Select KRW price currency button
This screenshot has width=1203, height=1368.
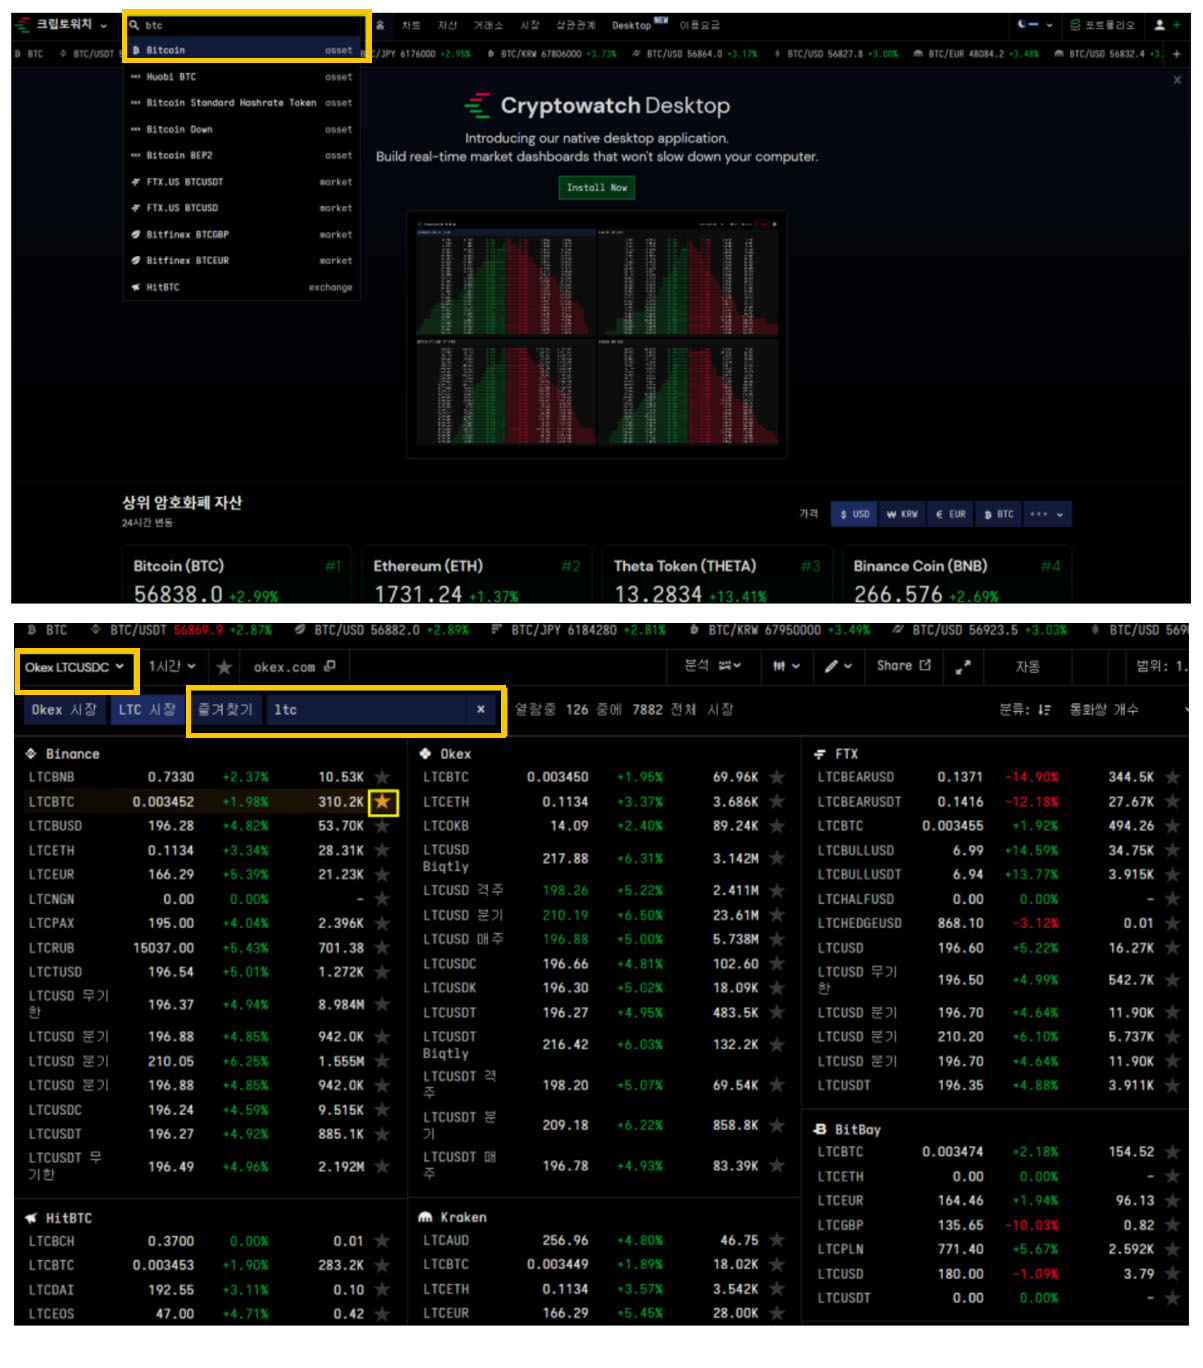(902, 514)
